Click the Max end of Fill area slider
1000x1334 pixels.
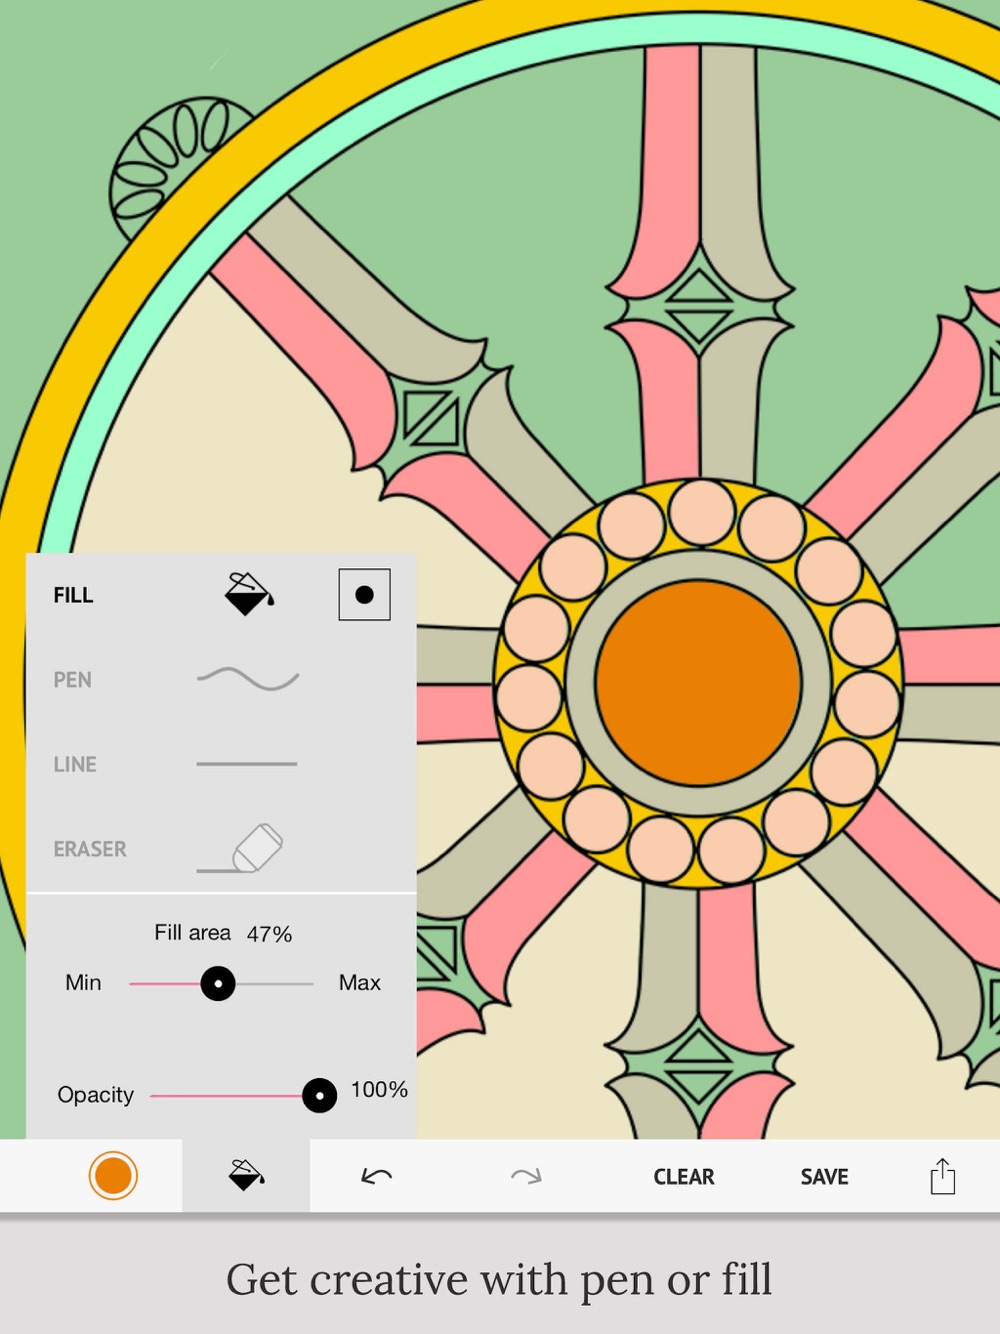click(x=360, y=983)
